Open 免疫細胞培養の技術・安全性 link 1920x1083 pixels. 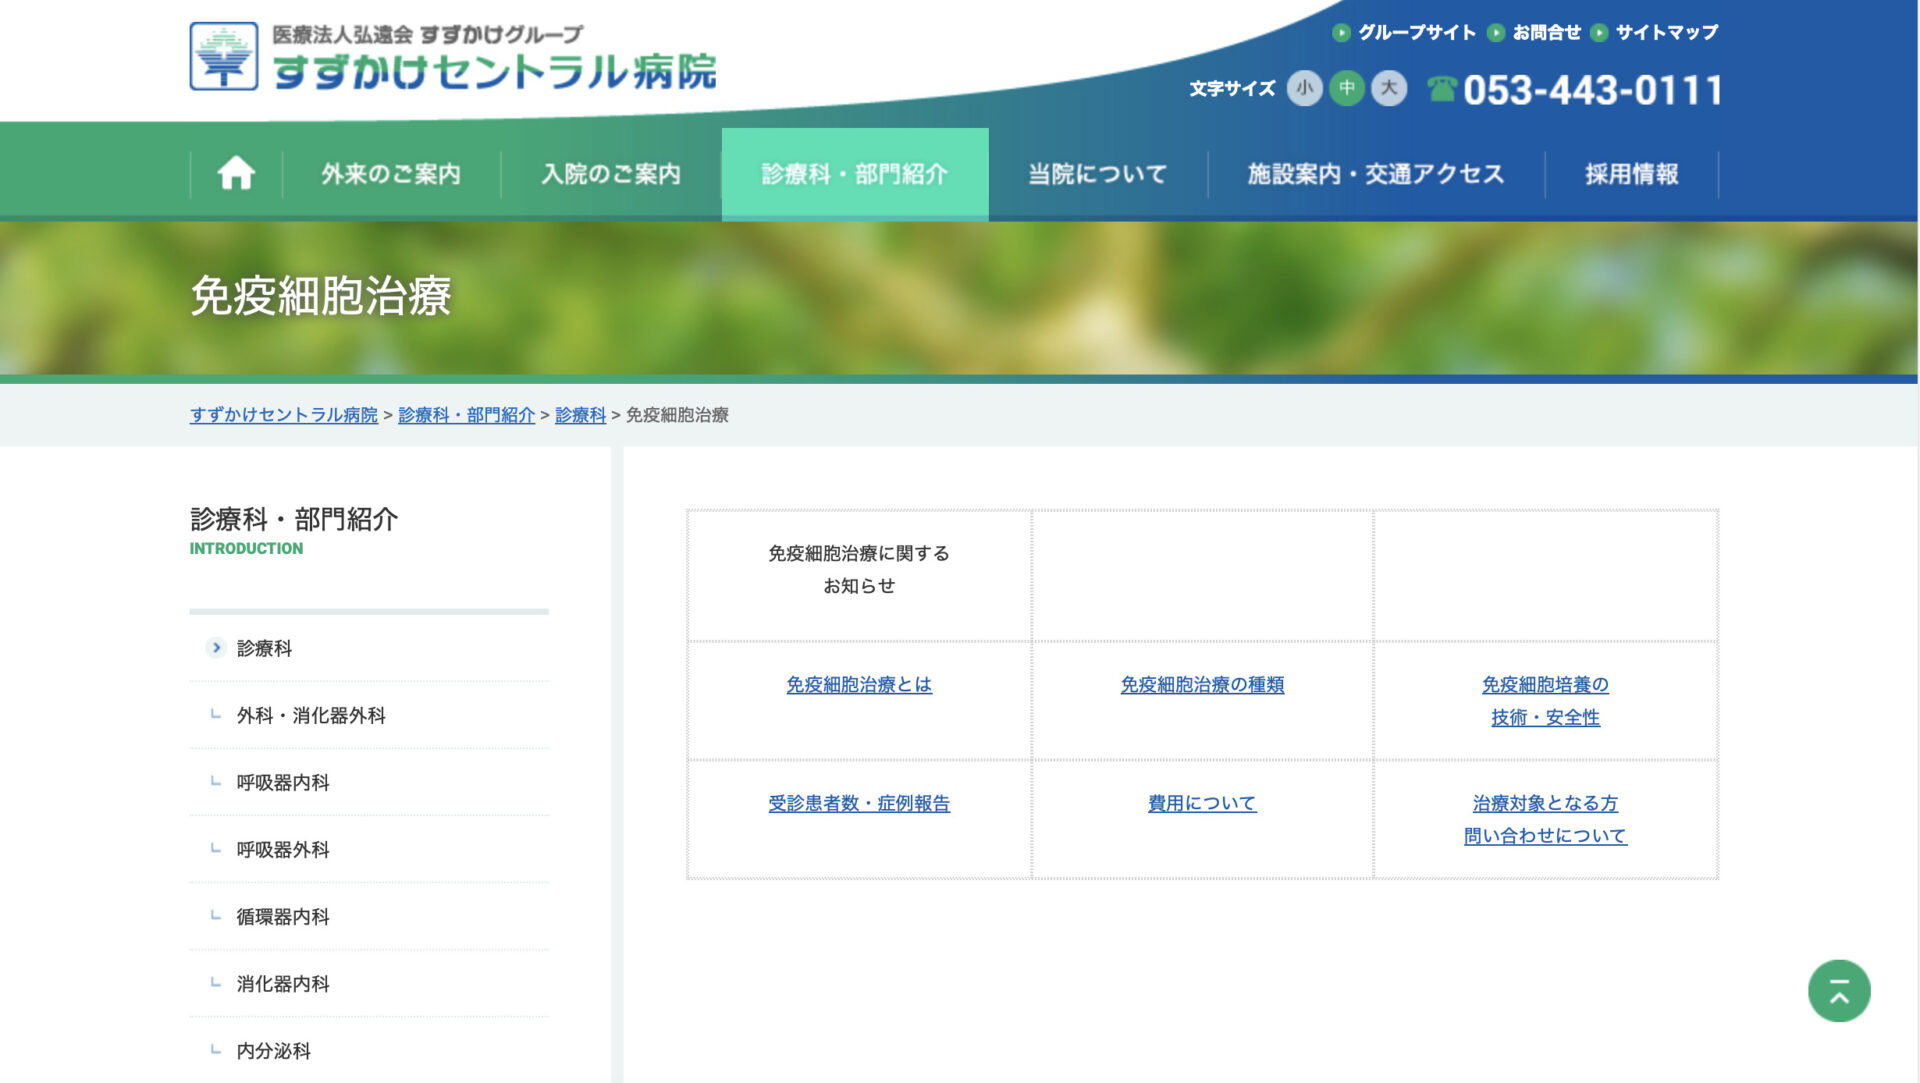click(1545, 701)
